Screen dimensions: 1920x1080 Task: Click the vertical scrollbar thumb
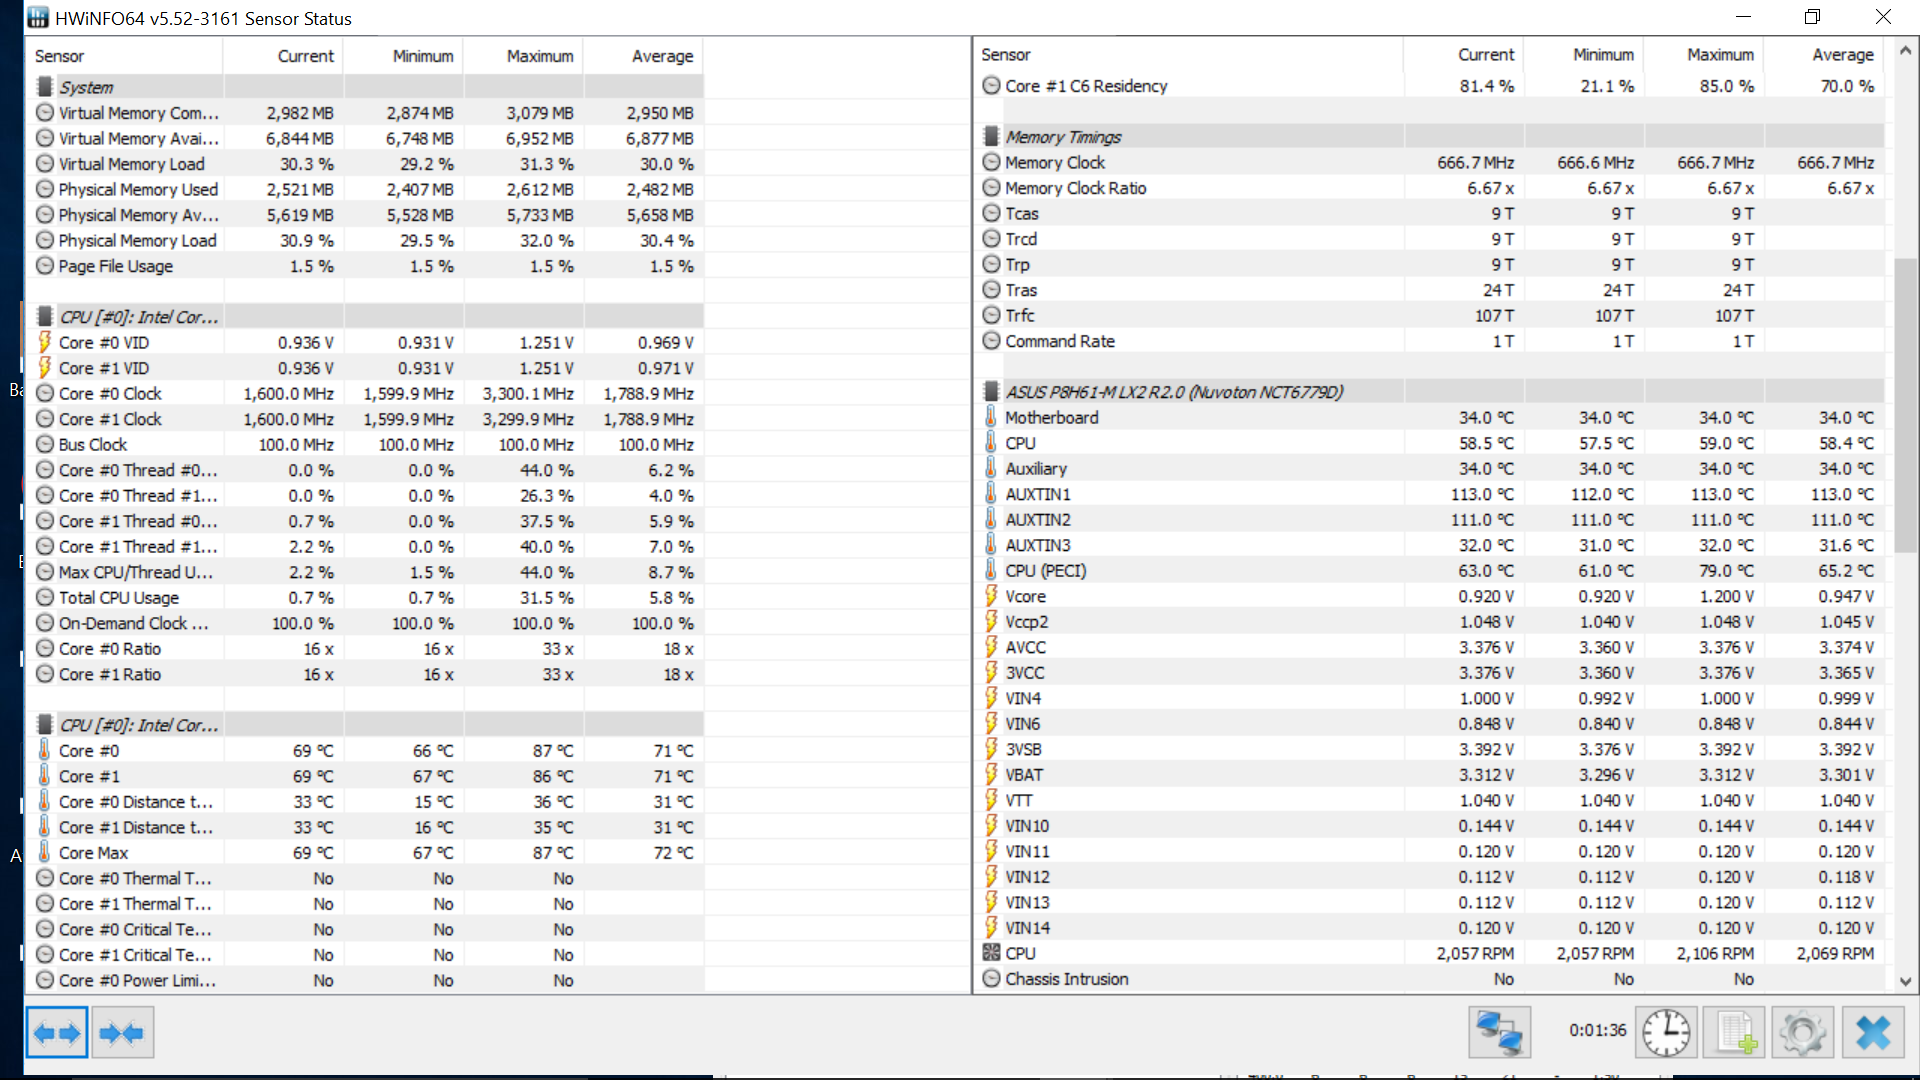[1905, 405]
